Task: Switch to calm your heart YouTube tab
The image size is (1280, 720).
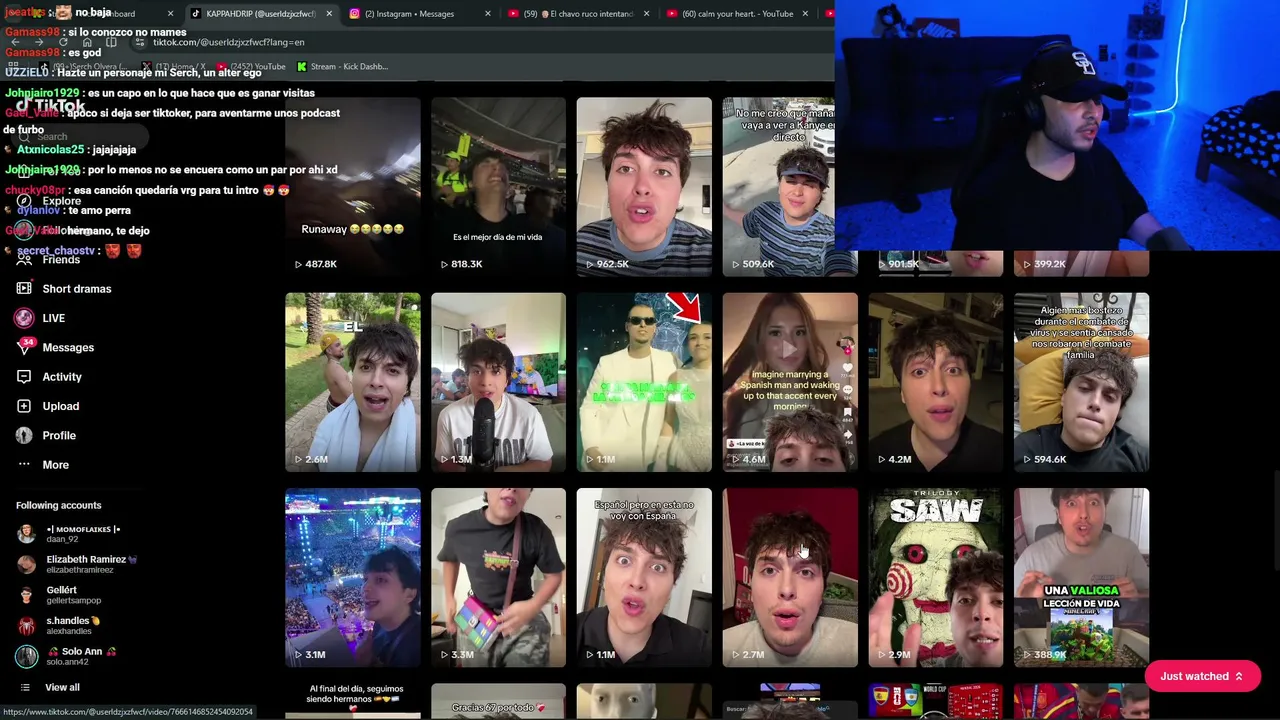Action: (x=738, y=14)
